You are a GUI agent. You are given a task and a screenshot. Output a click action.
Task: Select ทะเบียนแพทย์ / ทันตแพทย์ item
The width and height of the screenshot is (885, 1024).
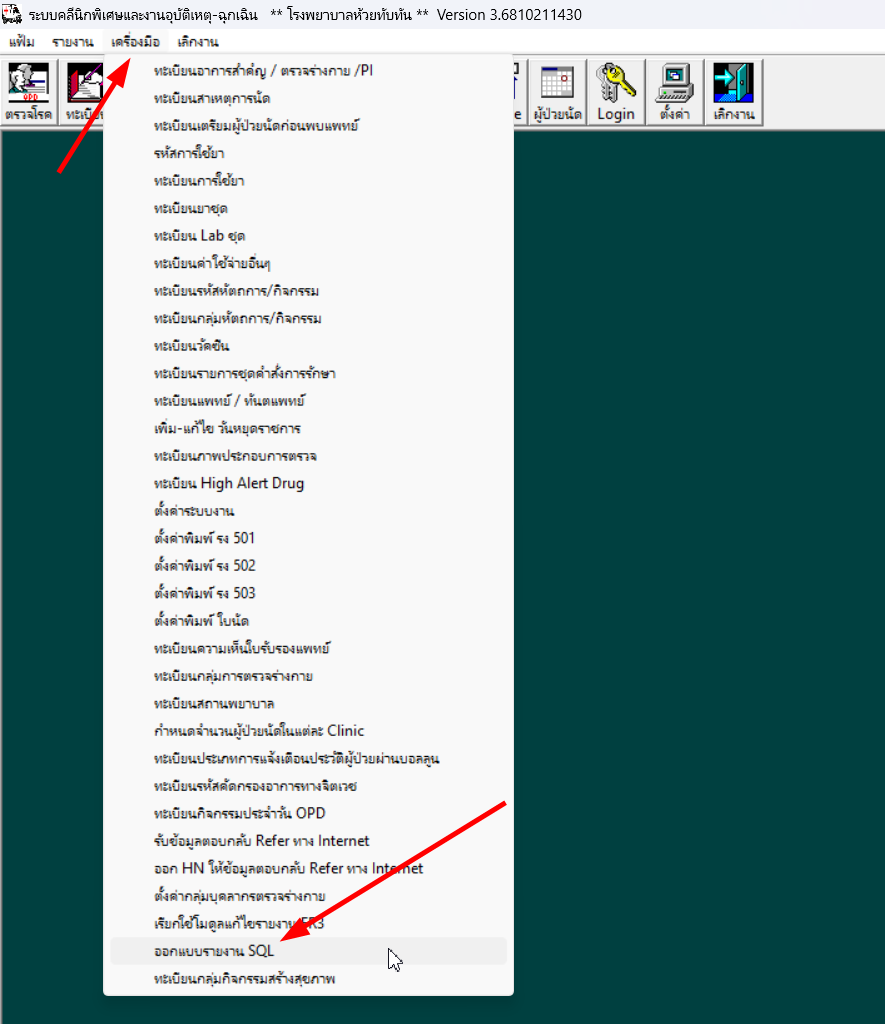[x=229, y=400]
